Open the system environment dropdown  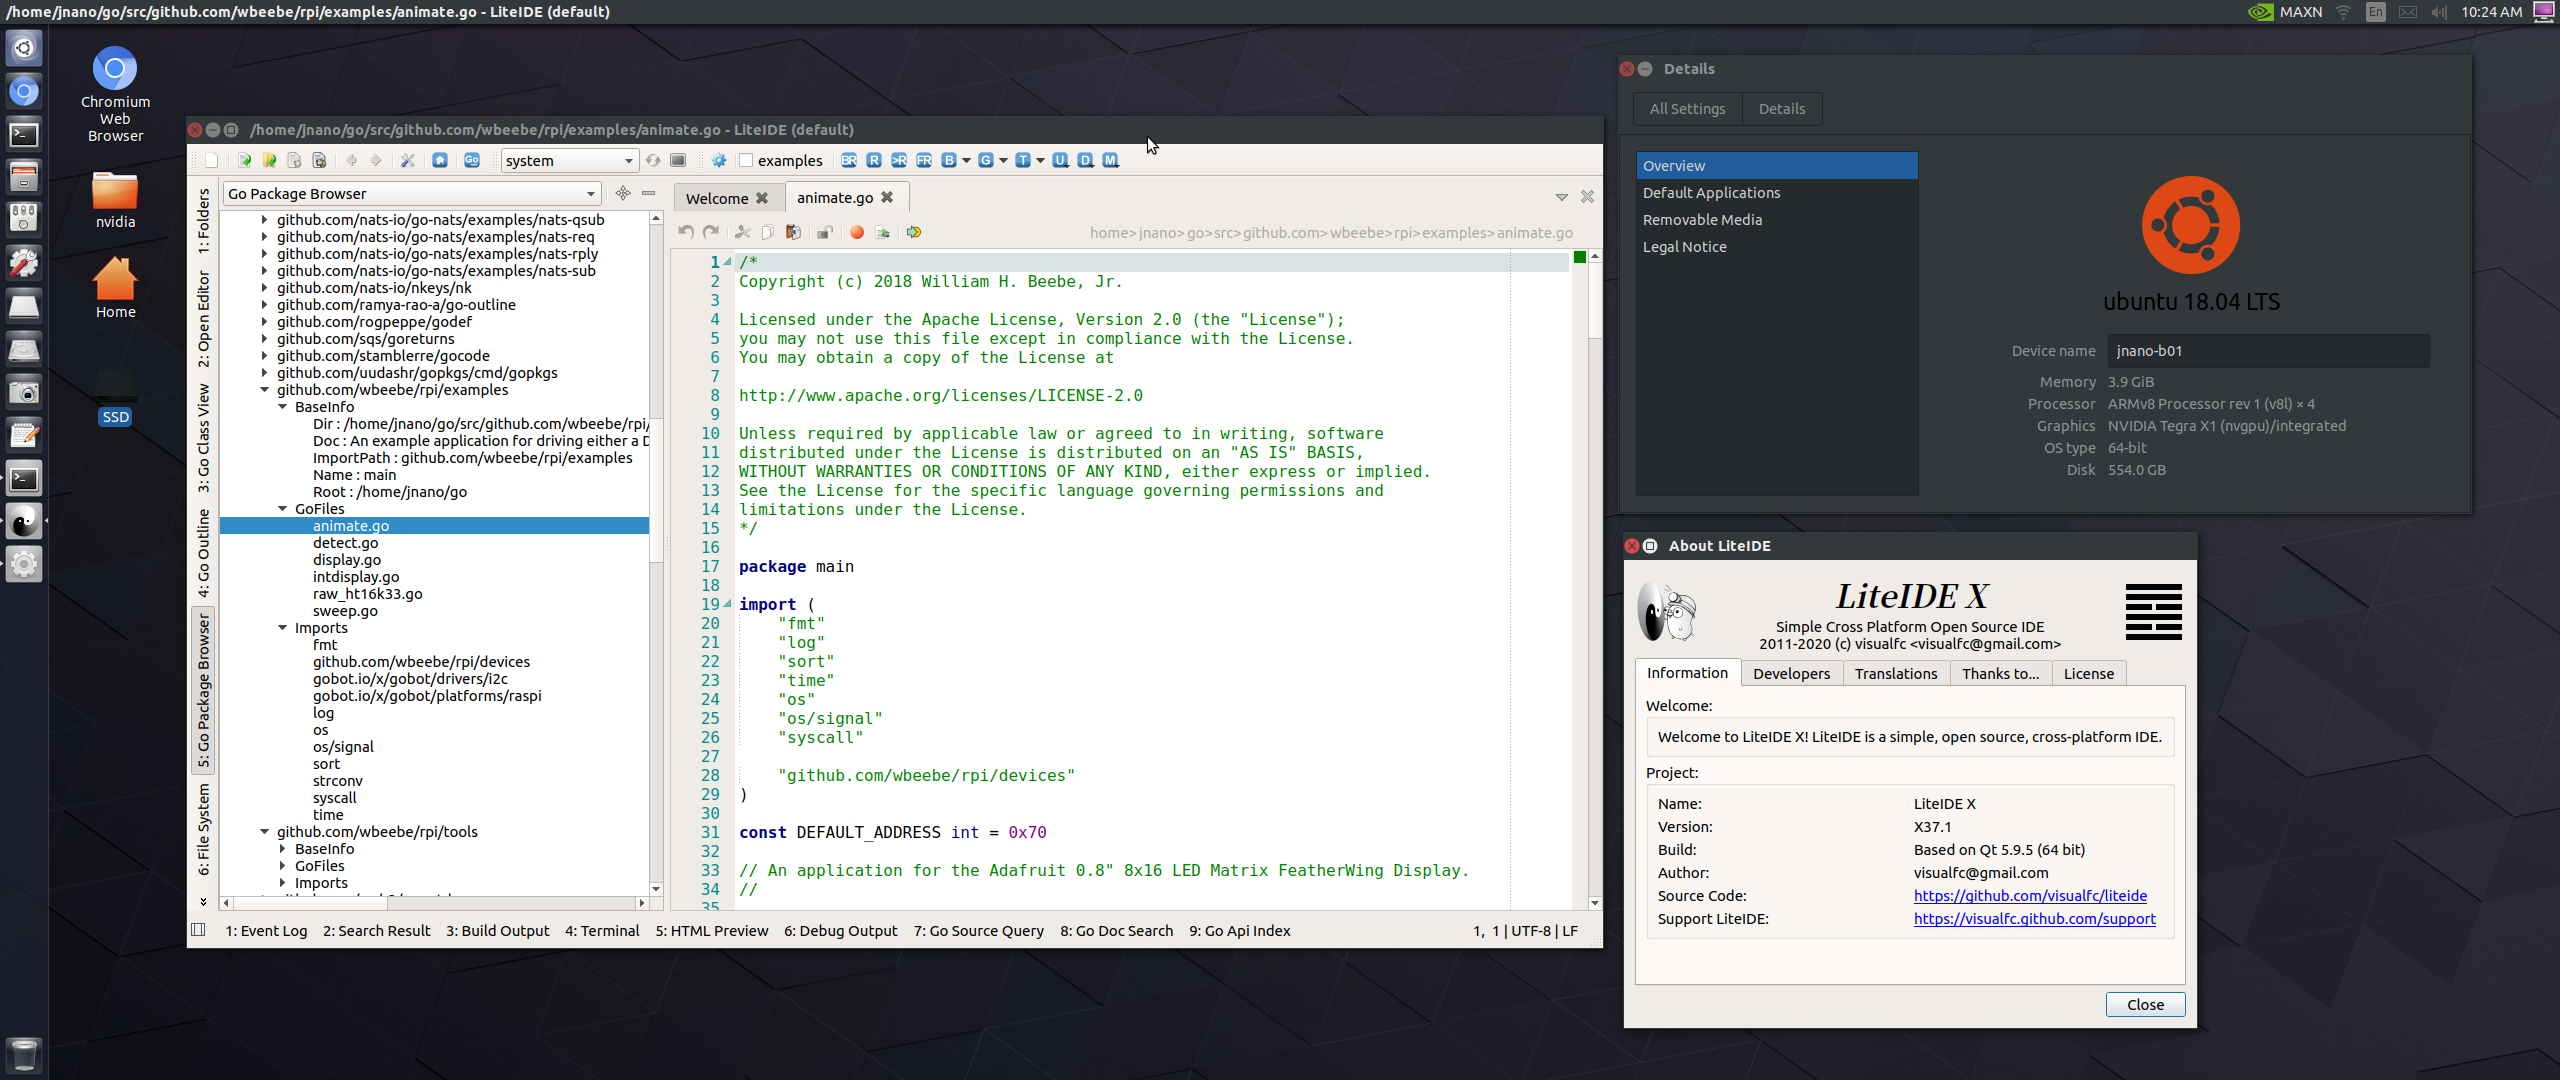[x=569, y=160]
